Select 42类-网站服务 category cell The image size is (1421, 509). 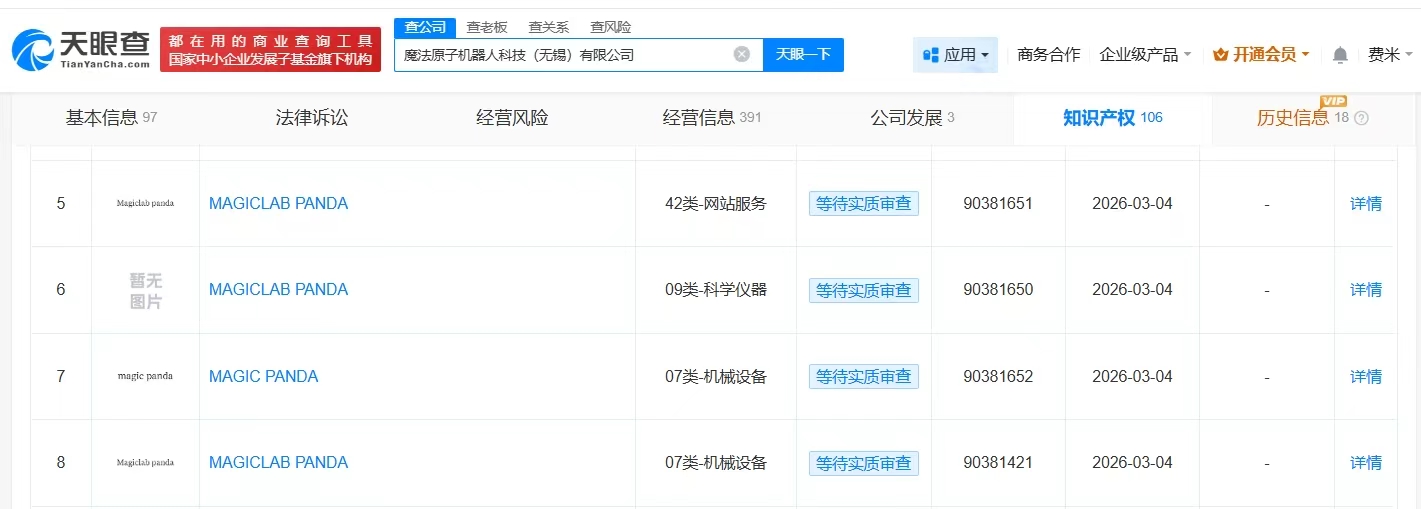pyautogui.click(x=716, y=204)
